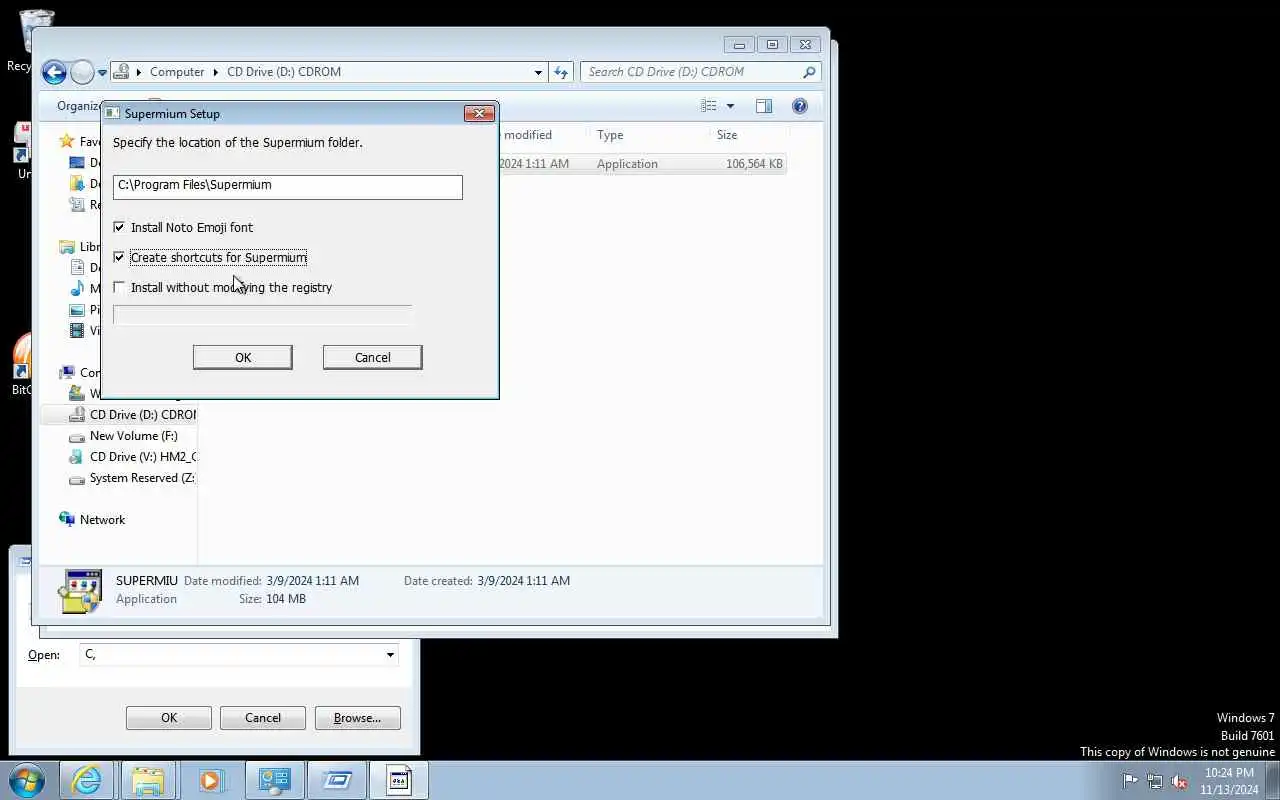Image resolution: width=1280 pixels, height=800 pixels.
Task: Open the network tray icon
Action: [x=1155, y=781]
